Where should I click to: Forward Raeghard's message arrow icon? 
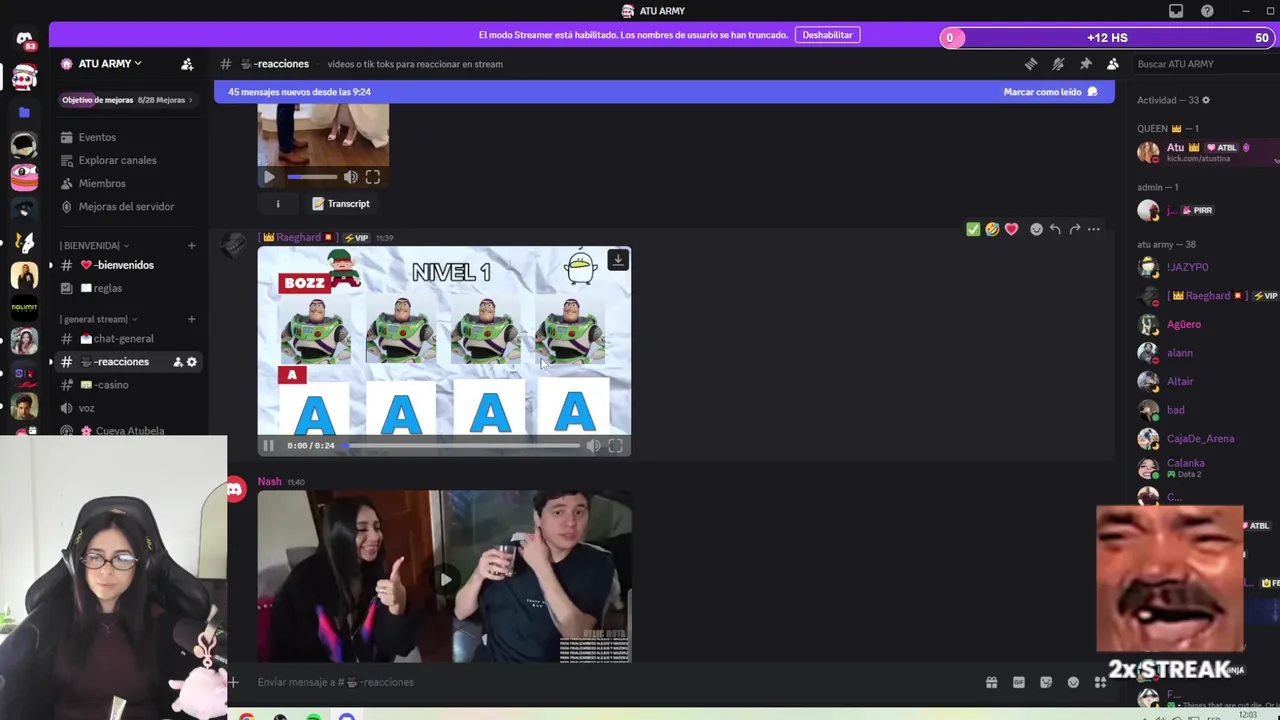pyautogui.click(x=1074, y=229)
